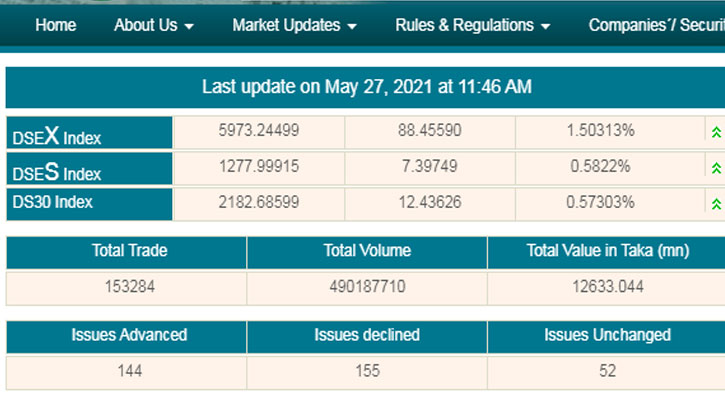Click the DSEX Index value 5973.24499
The height and width of the screenshot is (400, 725).
tap(259, 131)
